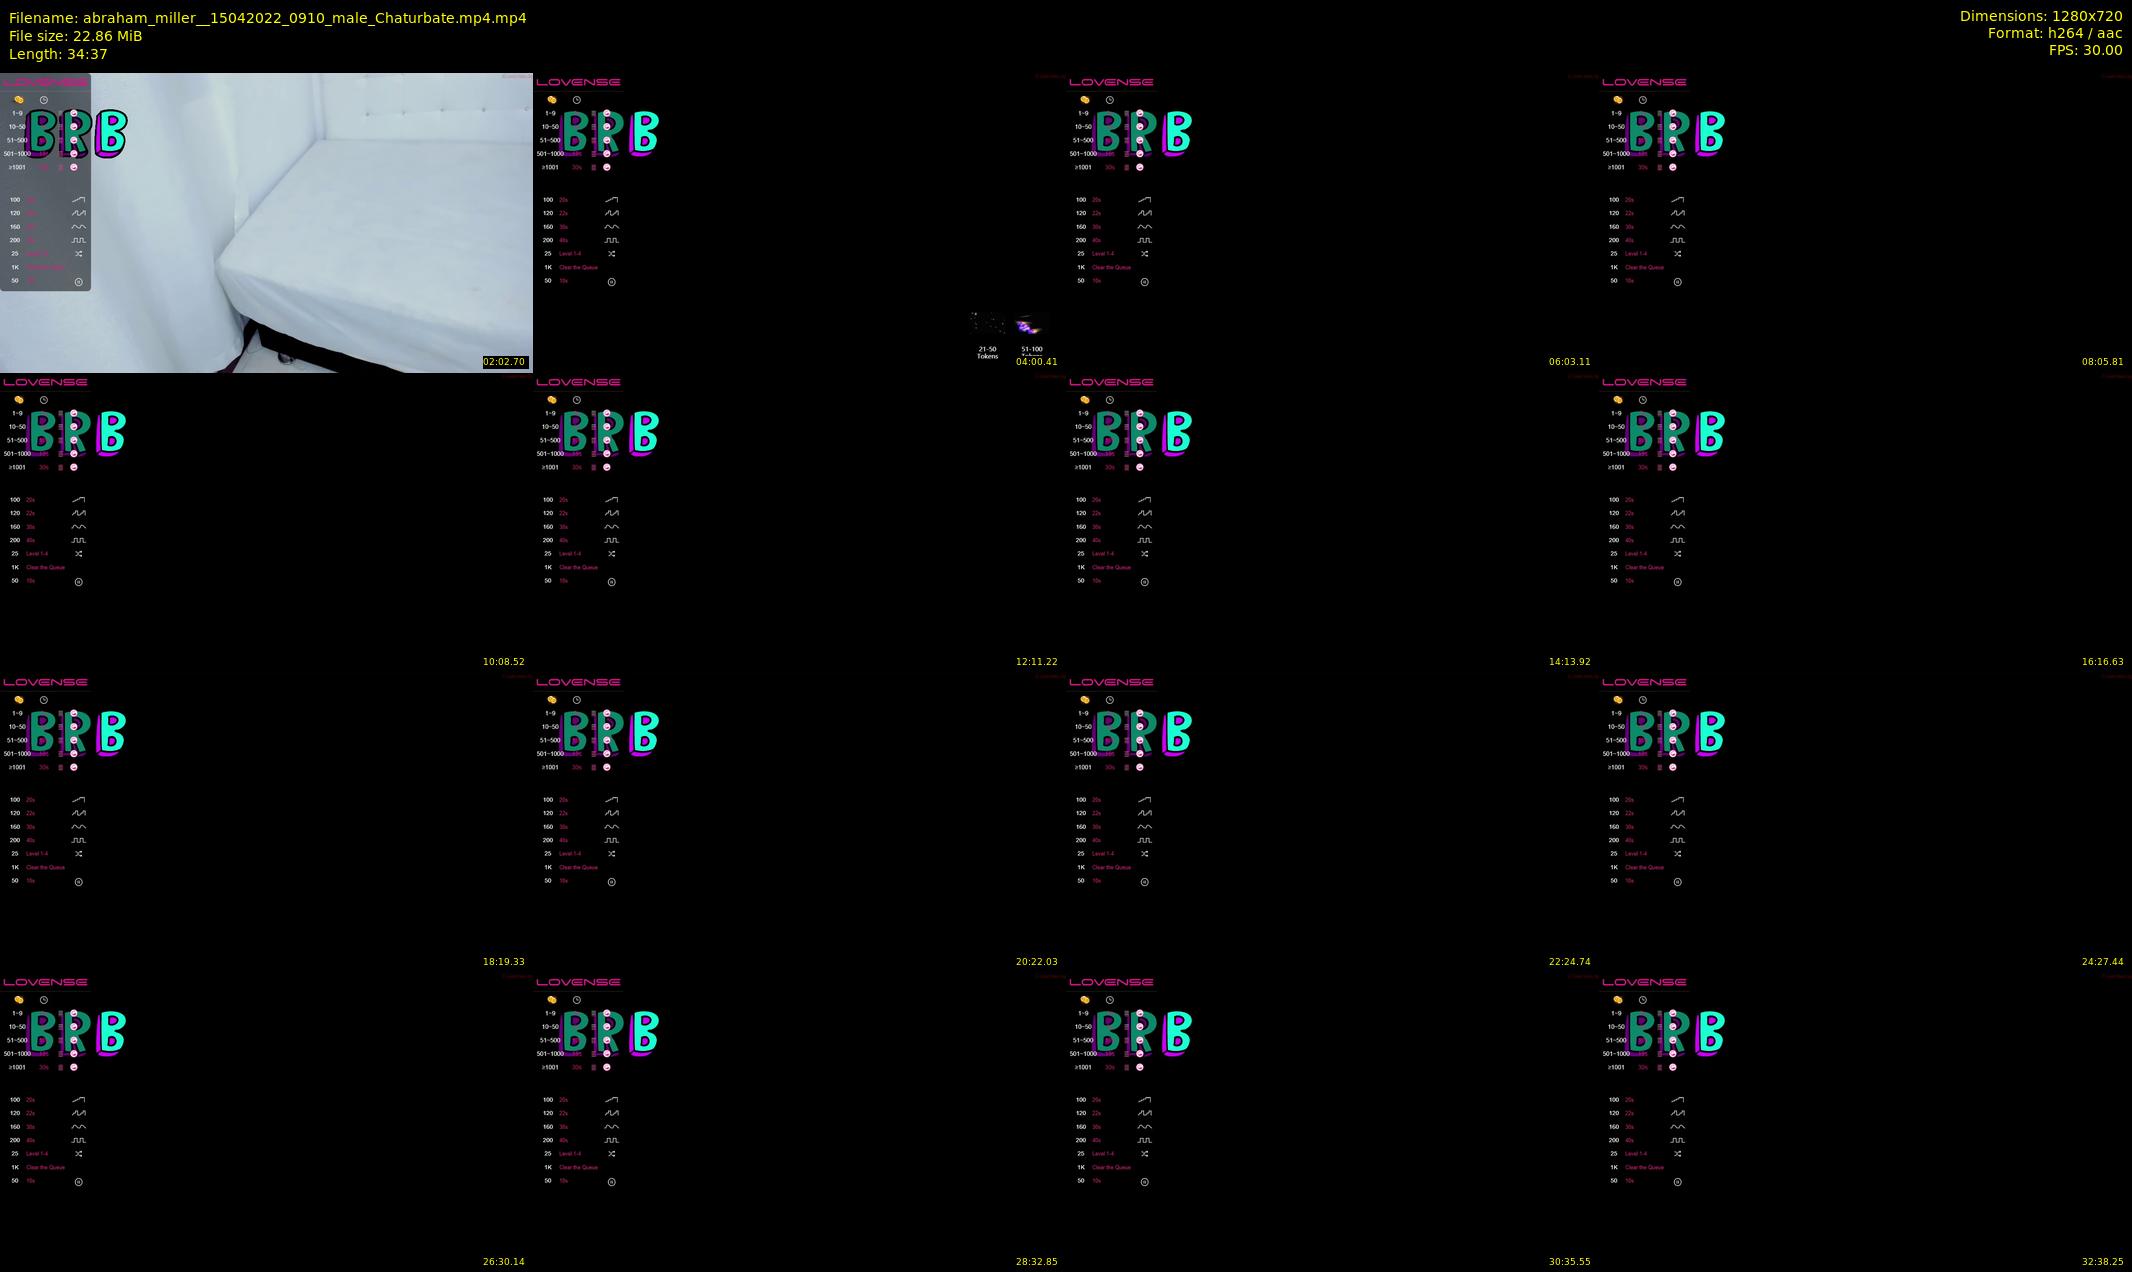Viewport: 2132px width, 1272px height.
Task: Click the 'Dimensions: 1280x720' header text
Action: (x=2040, y=16)
